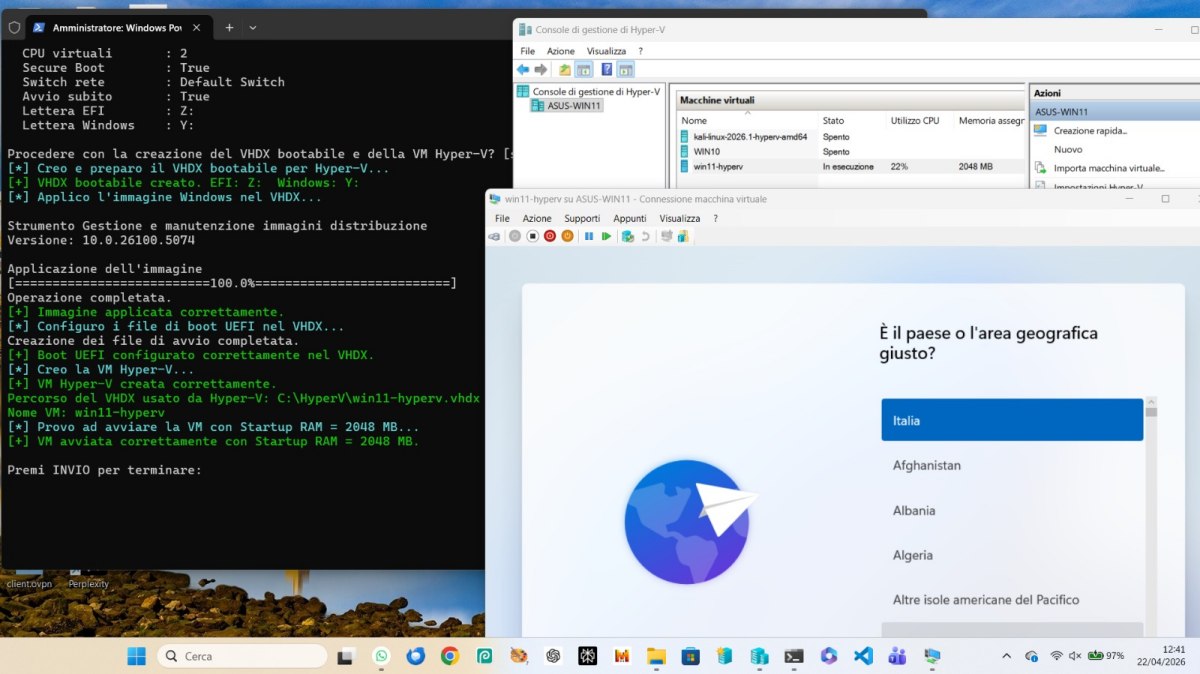Choose Albania from the country options
This screenshot has height=674, width=1200.
click(x=1011, y=510)
